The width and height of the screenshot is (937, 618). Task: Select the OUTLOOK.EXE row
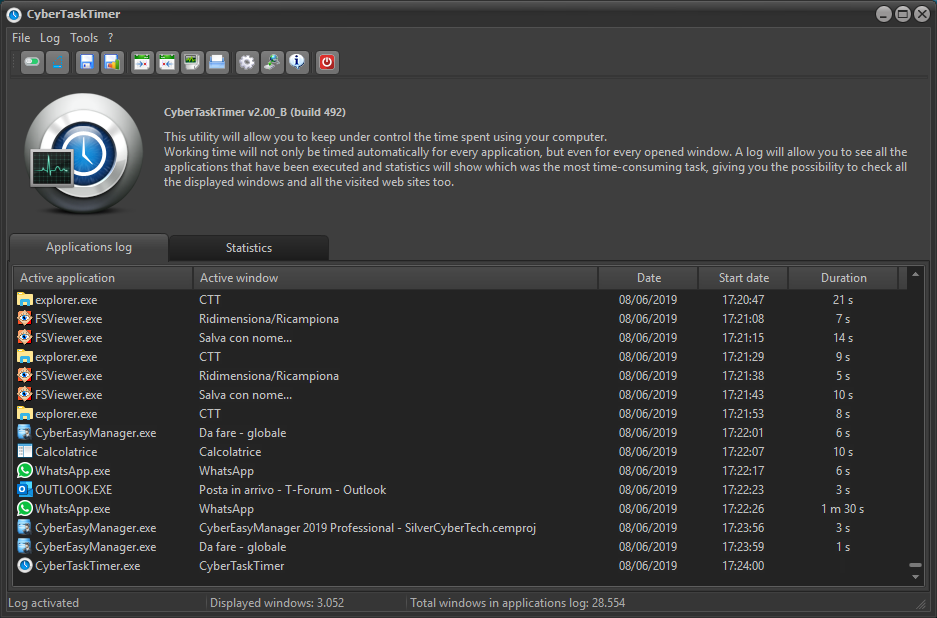click(x=460, y=490)
